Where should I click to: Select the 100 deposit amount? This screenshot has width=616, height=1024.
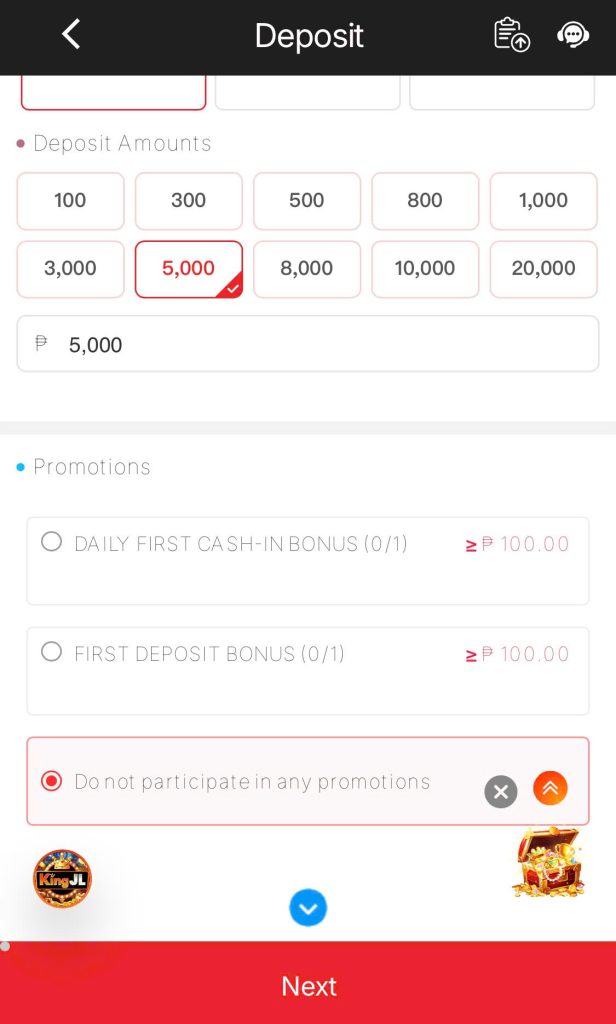(x=70, y=200)
